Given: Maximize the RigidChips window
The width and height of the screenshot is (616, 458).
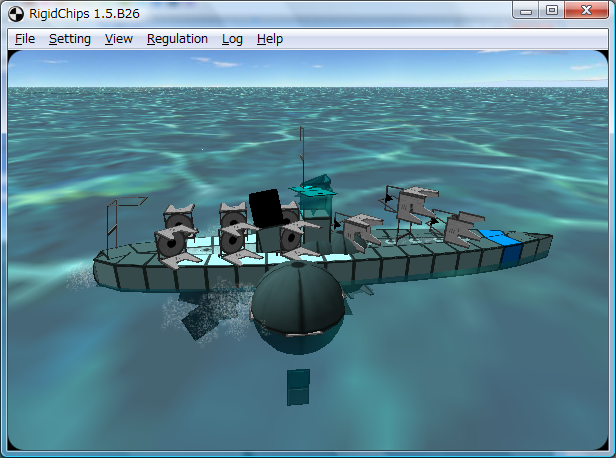Looking at the screenshot, I should point(552,10).
